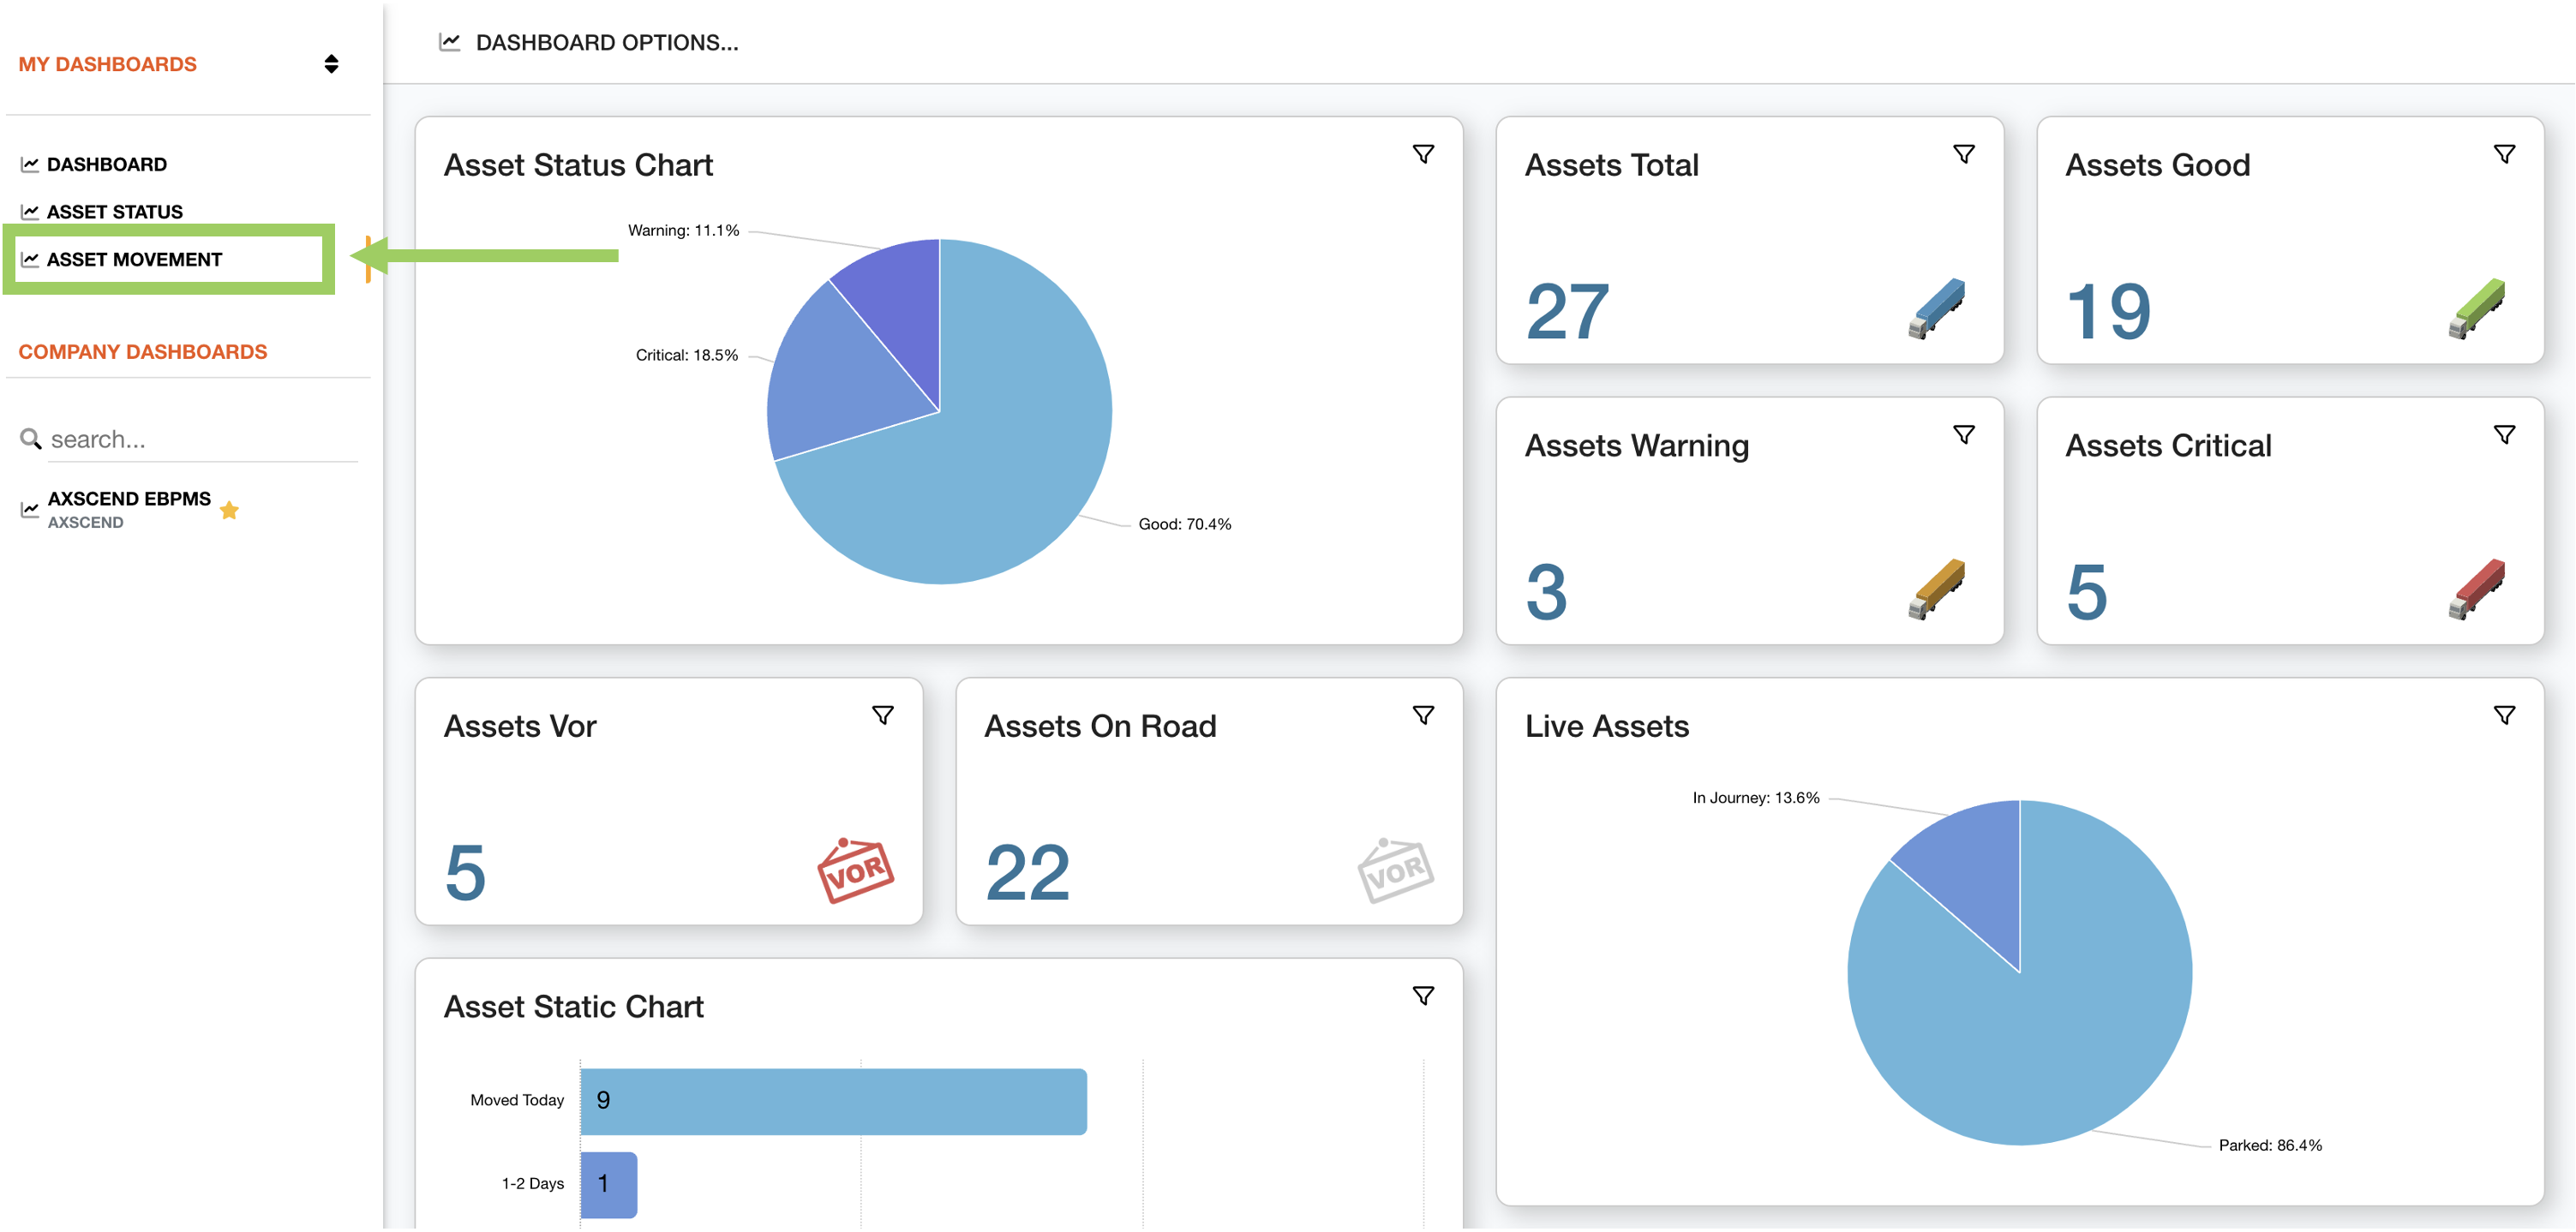This screenshot has height=1232, width=2576.
Task: Expand the My Dashboards sort arrows
Action: (x=331, y=64)
